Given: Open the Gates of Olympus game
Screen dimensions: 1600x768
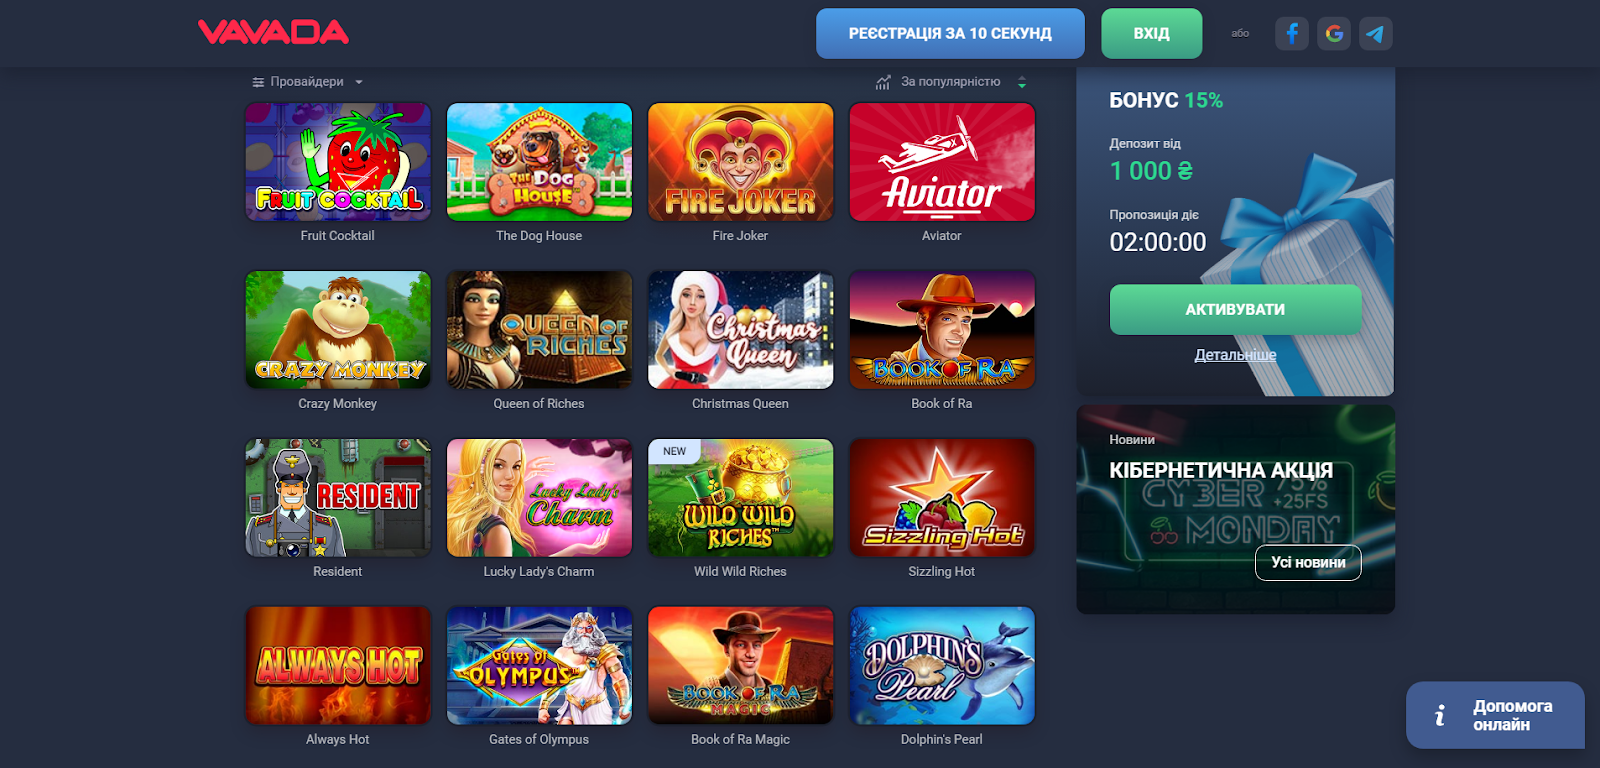Looking at the screenshot, I should pos(539,666).
